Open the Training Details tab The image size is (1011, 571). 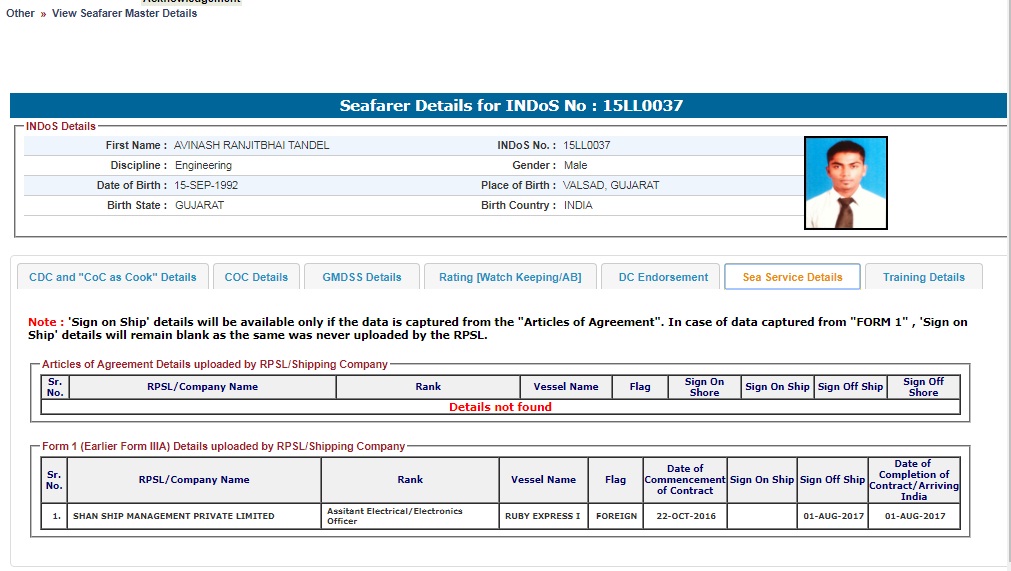pos(923,277)
